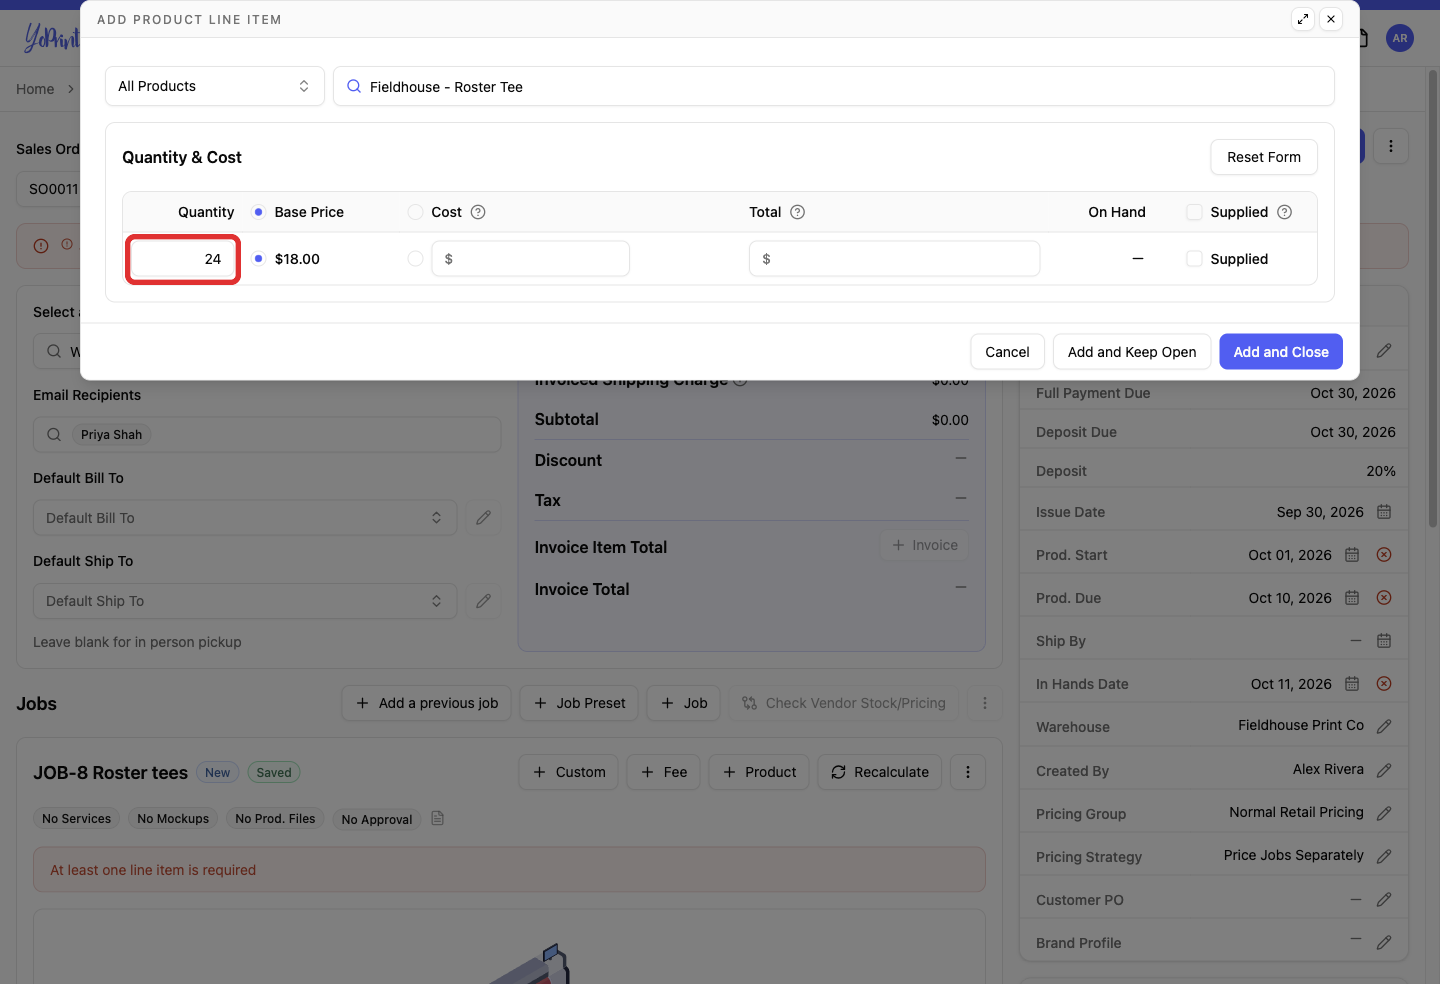Click the Quantity input showing 24
Image resolution: width=1440 pixels, height=984 pixels.
click(x=183, y=259)
